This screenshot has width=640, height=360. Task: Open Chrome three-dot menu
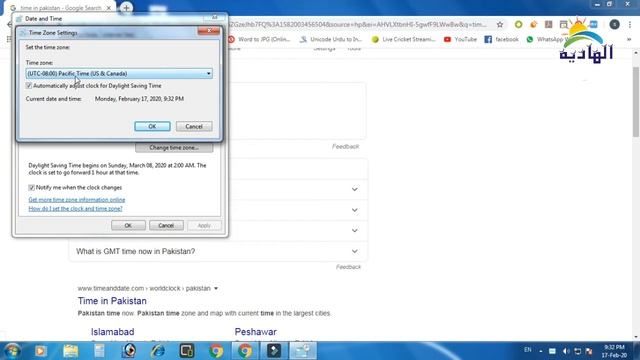point(630,24)
